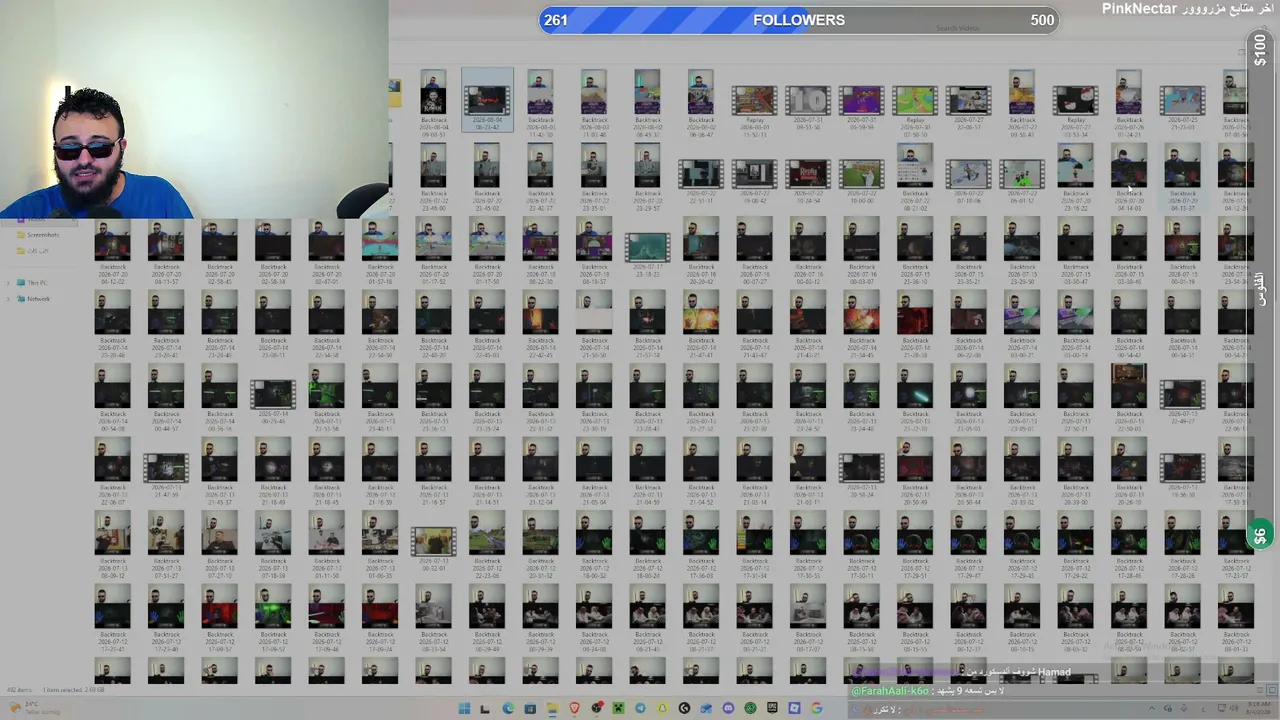Select video Backtrack 2026-07-22 23-42-37
The height and width of the screenshot is (720, 1280).
coord(540,175)
